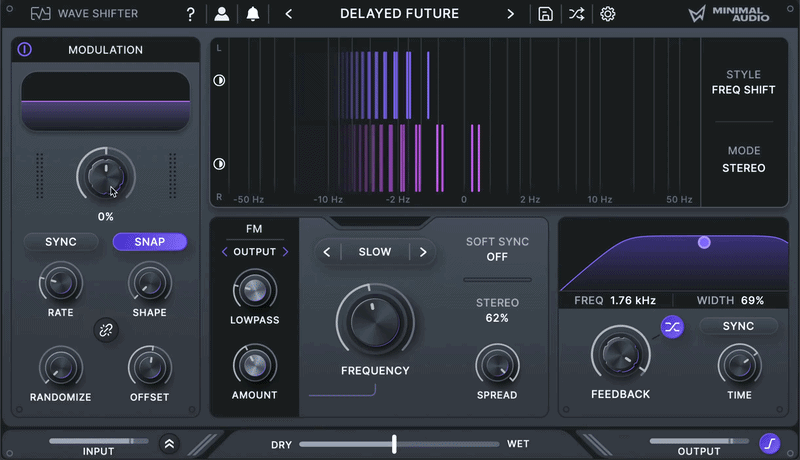This screenshot has width=800, height=460.
Task: Toggle output soft clip icon
Action: coord(769,443)
